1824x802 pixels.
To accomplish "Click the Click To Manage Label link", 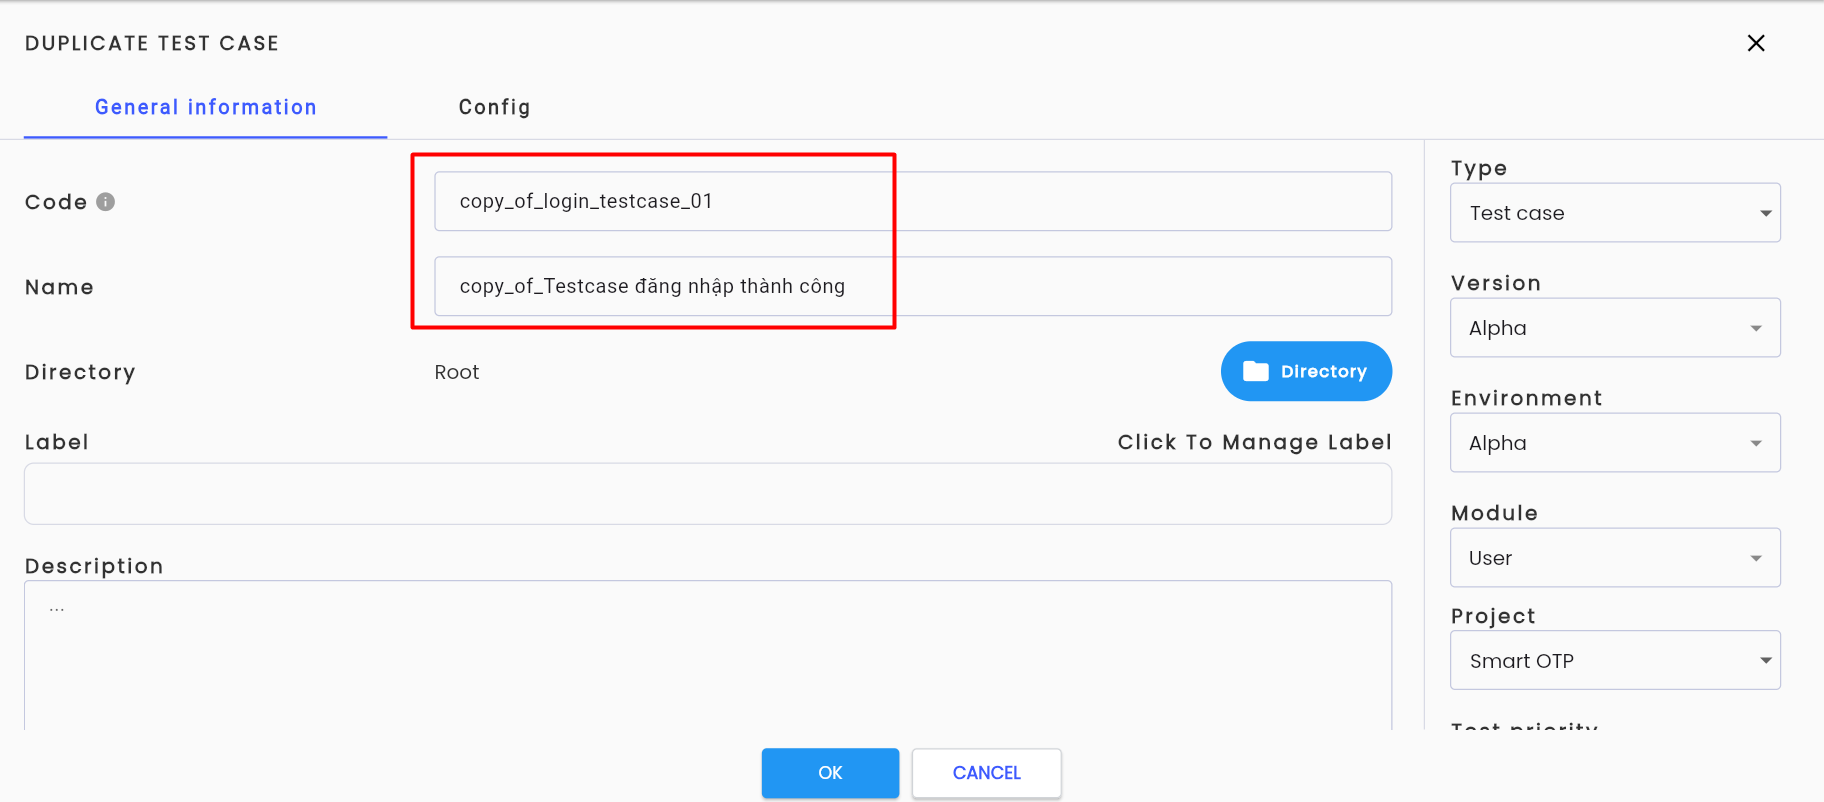I will [1254, 442].
